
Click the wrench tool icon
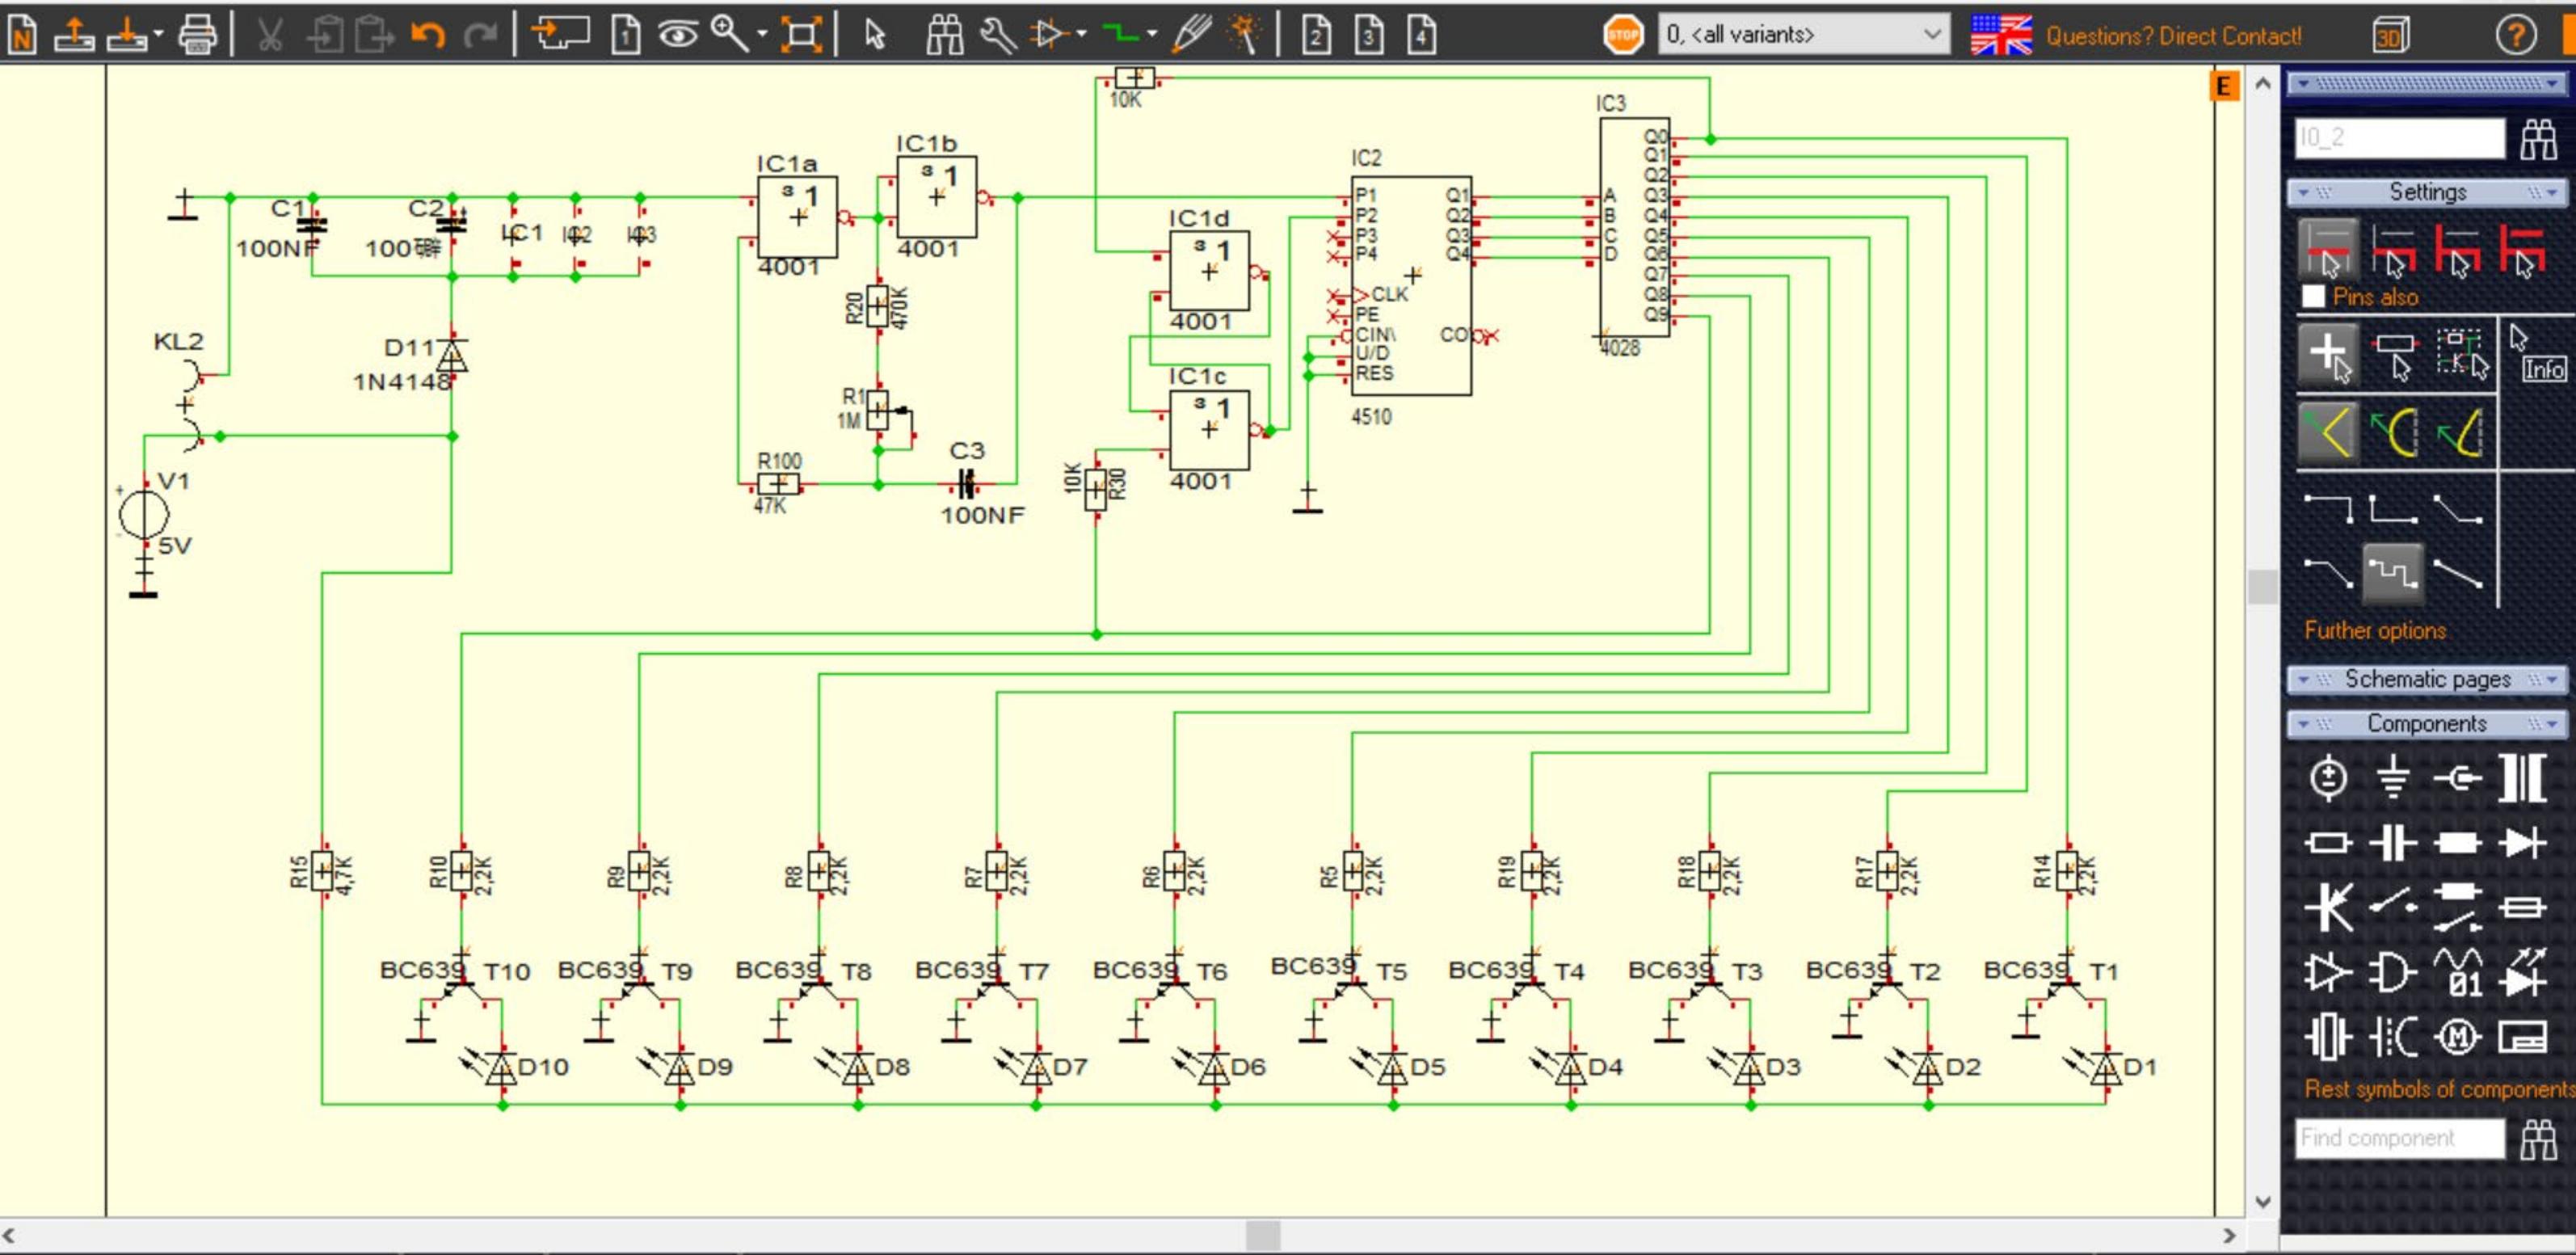point(997,35)
